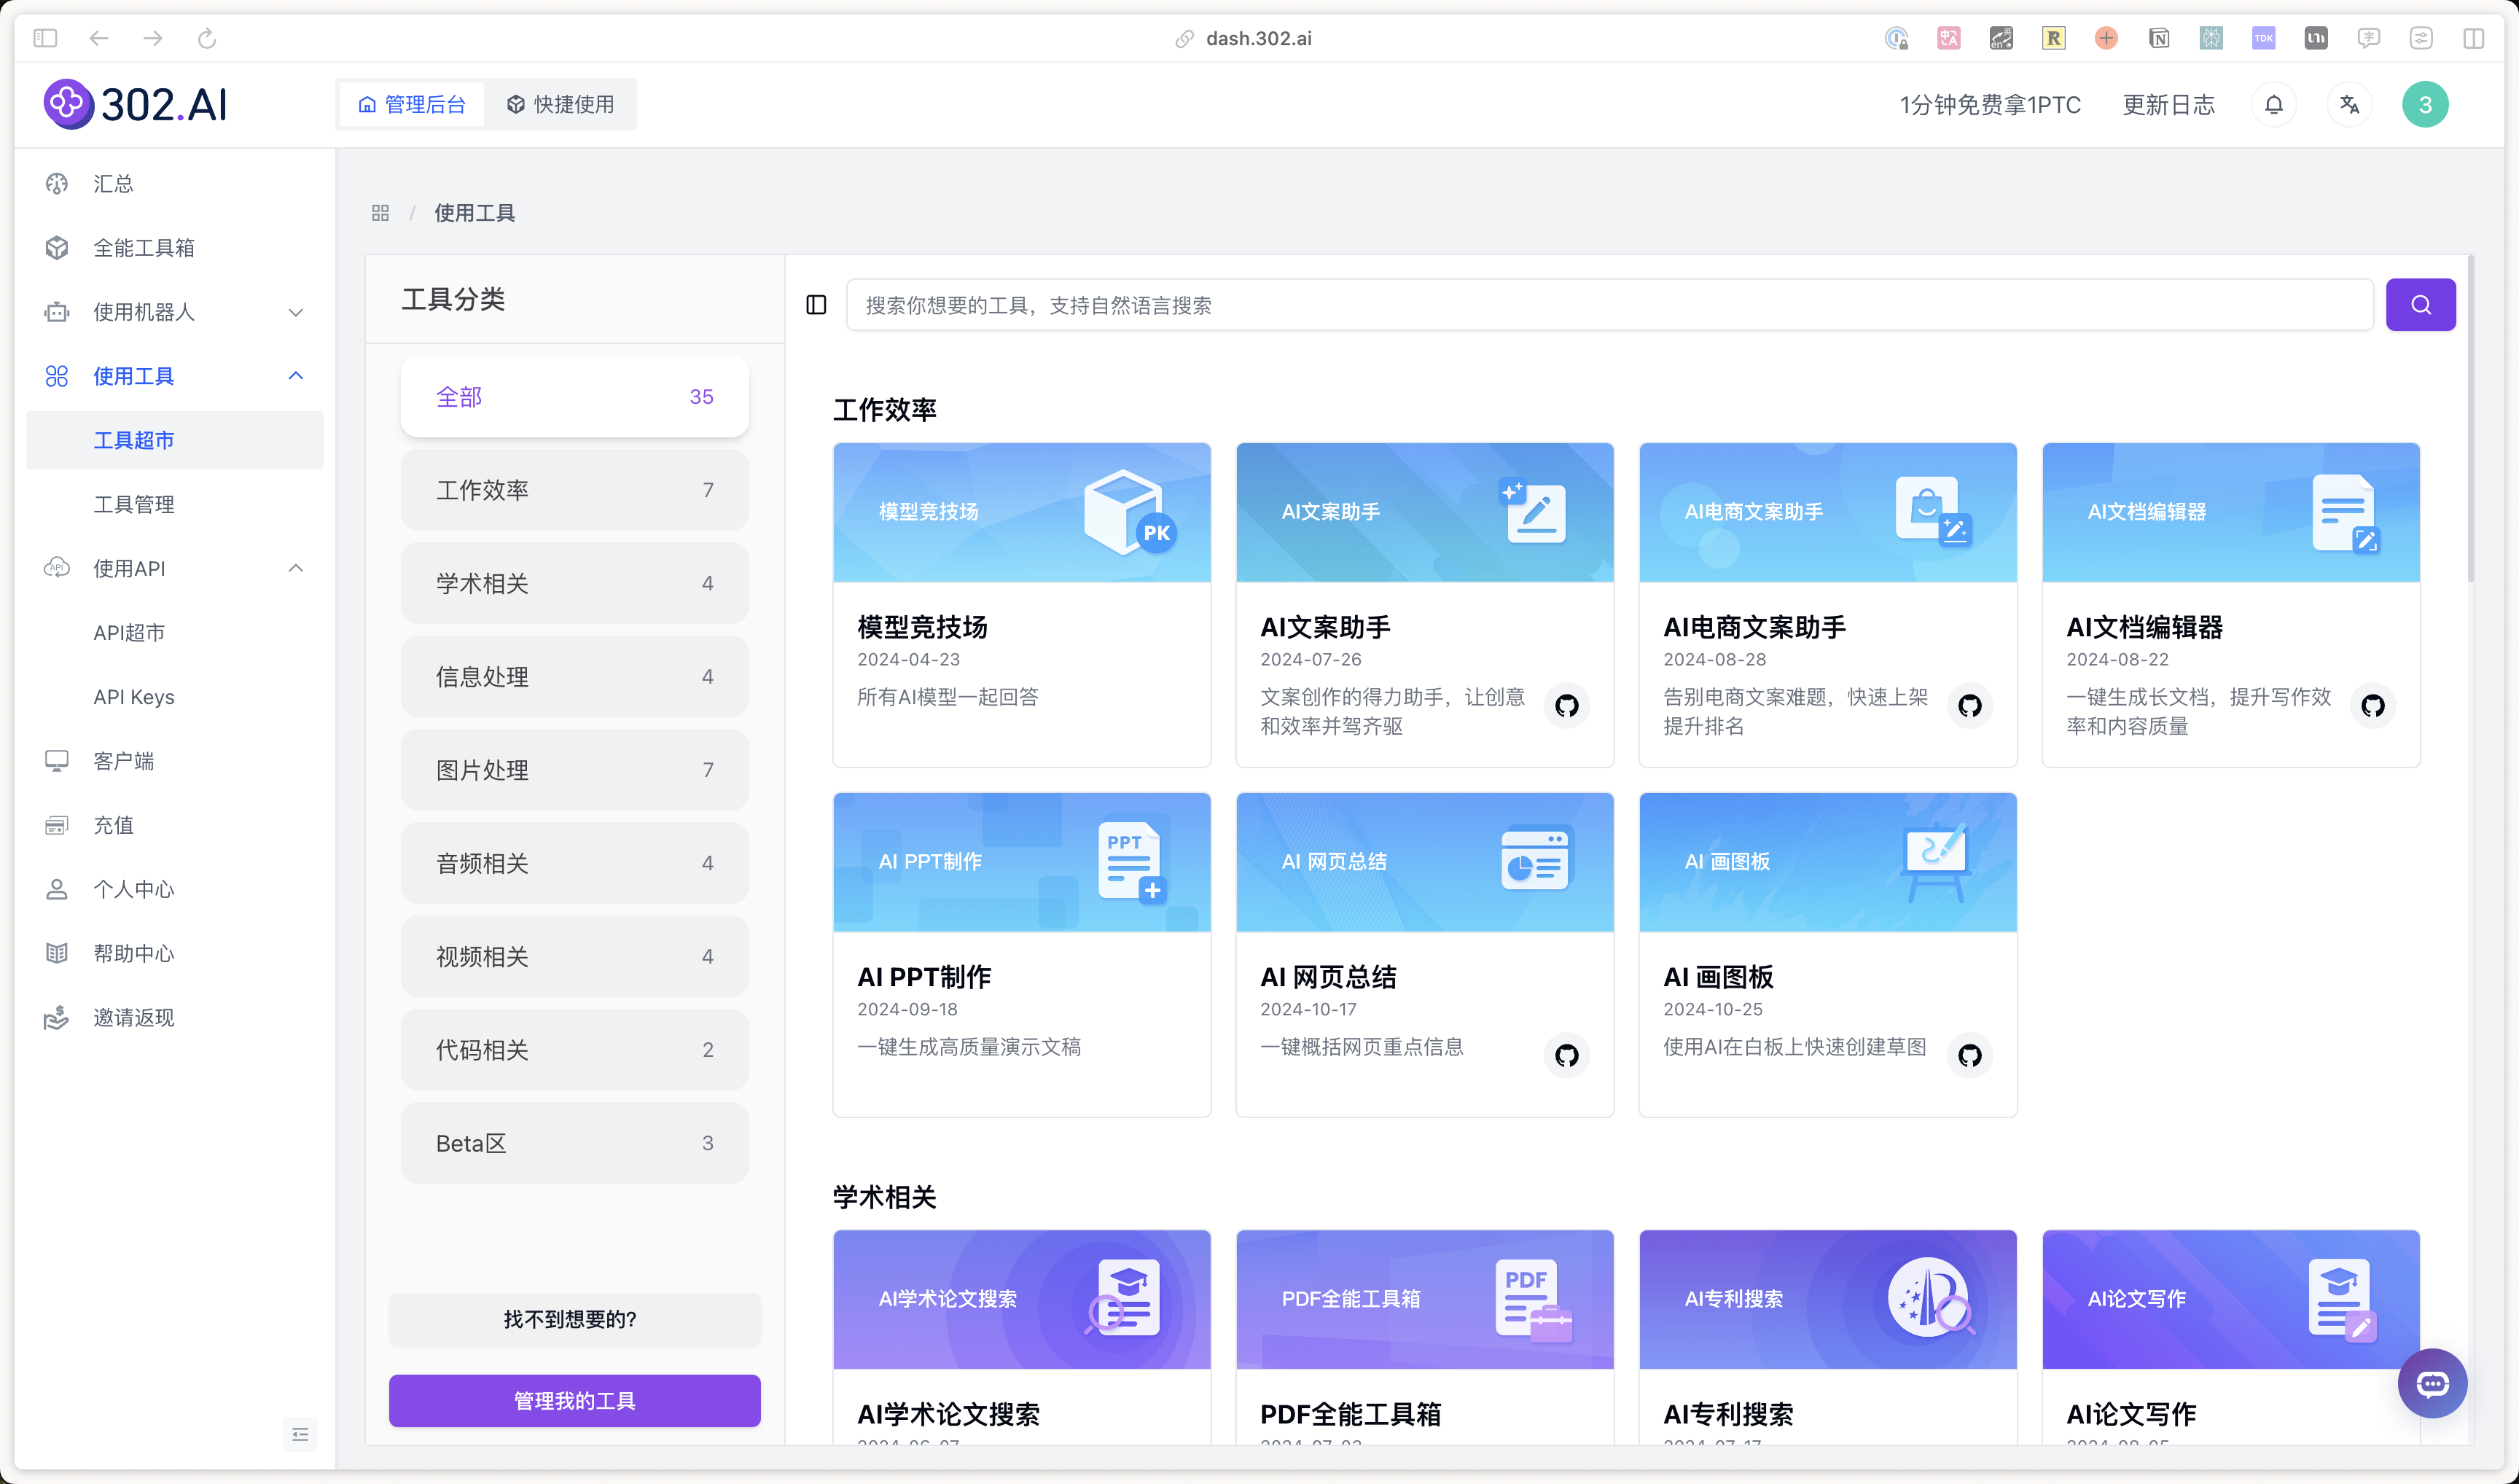Image resolution: width=2519 pixels, height=1484 pixels.
Task: Open the AI专利搜索 card
Action: [1827, 1337]
